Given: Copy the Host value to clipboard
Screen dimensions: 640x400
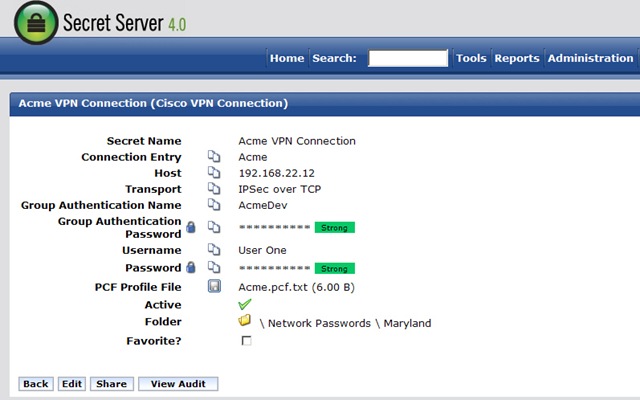Looking at the screenshot, I should click(214, 173).
